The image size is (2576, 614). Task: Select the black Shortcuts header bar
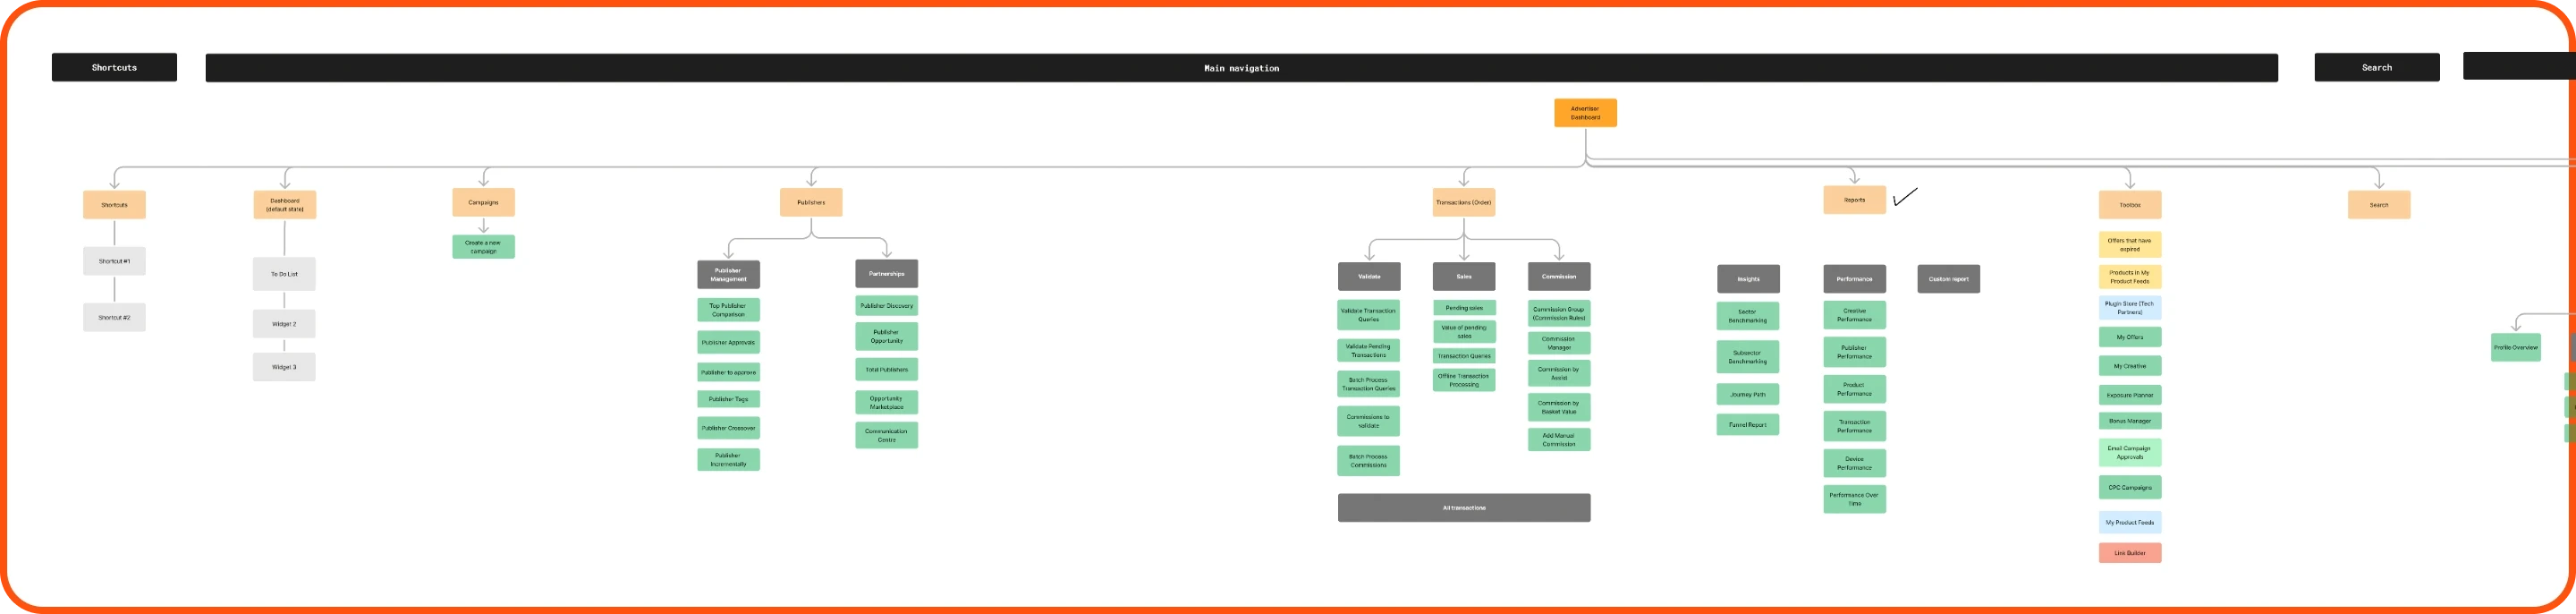pos(114,67)
